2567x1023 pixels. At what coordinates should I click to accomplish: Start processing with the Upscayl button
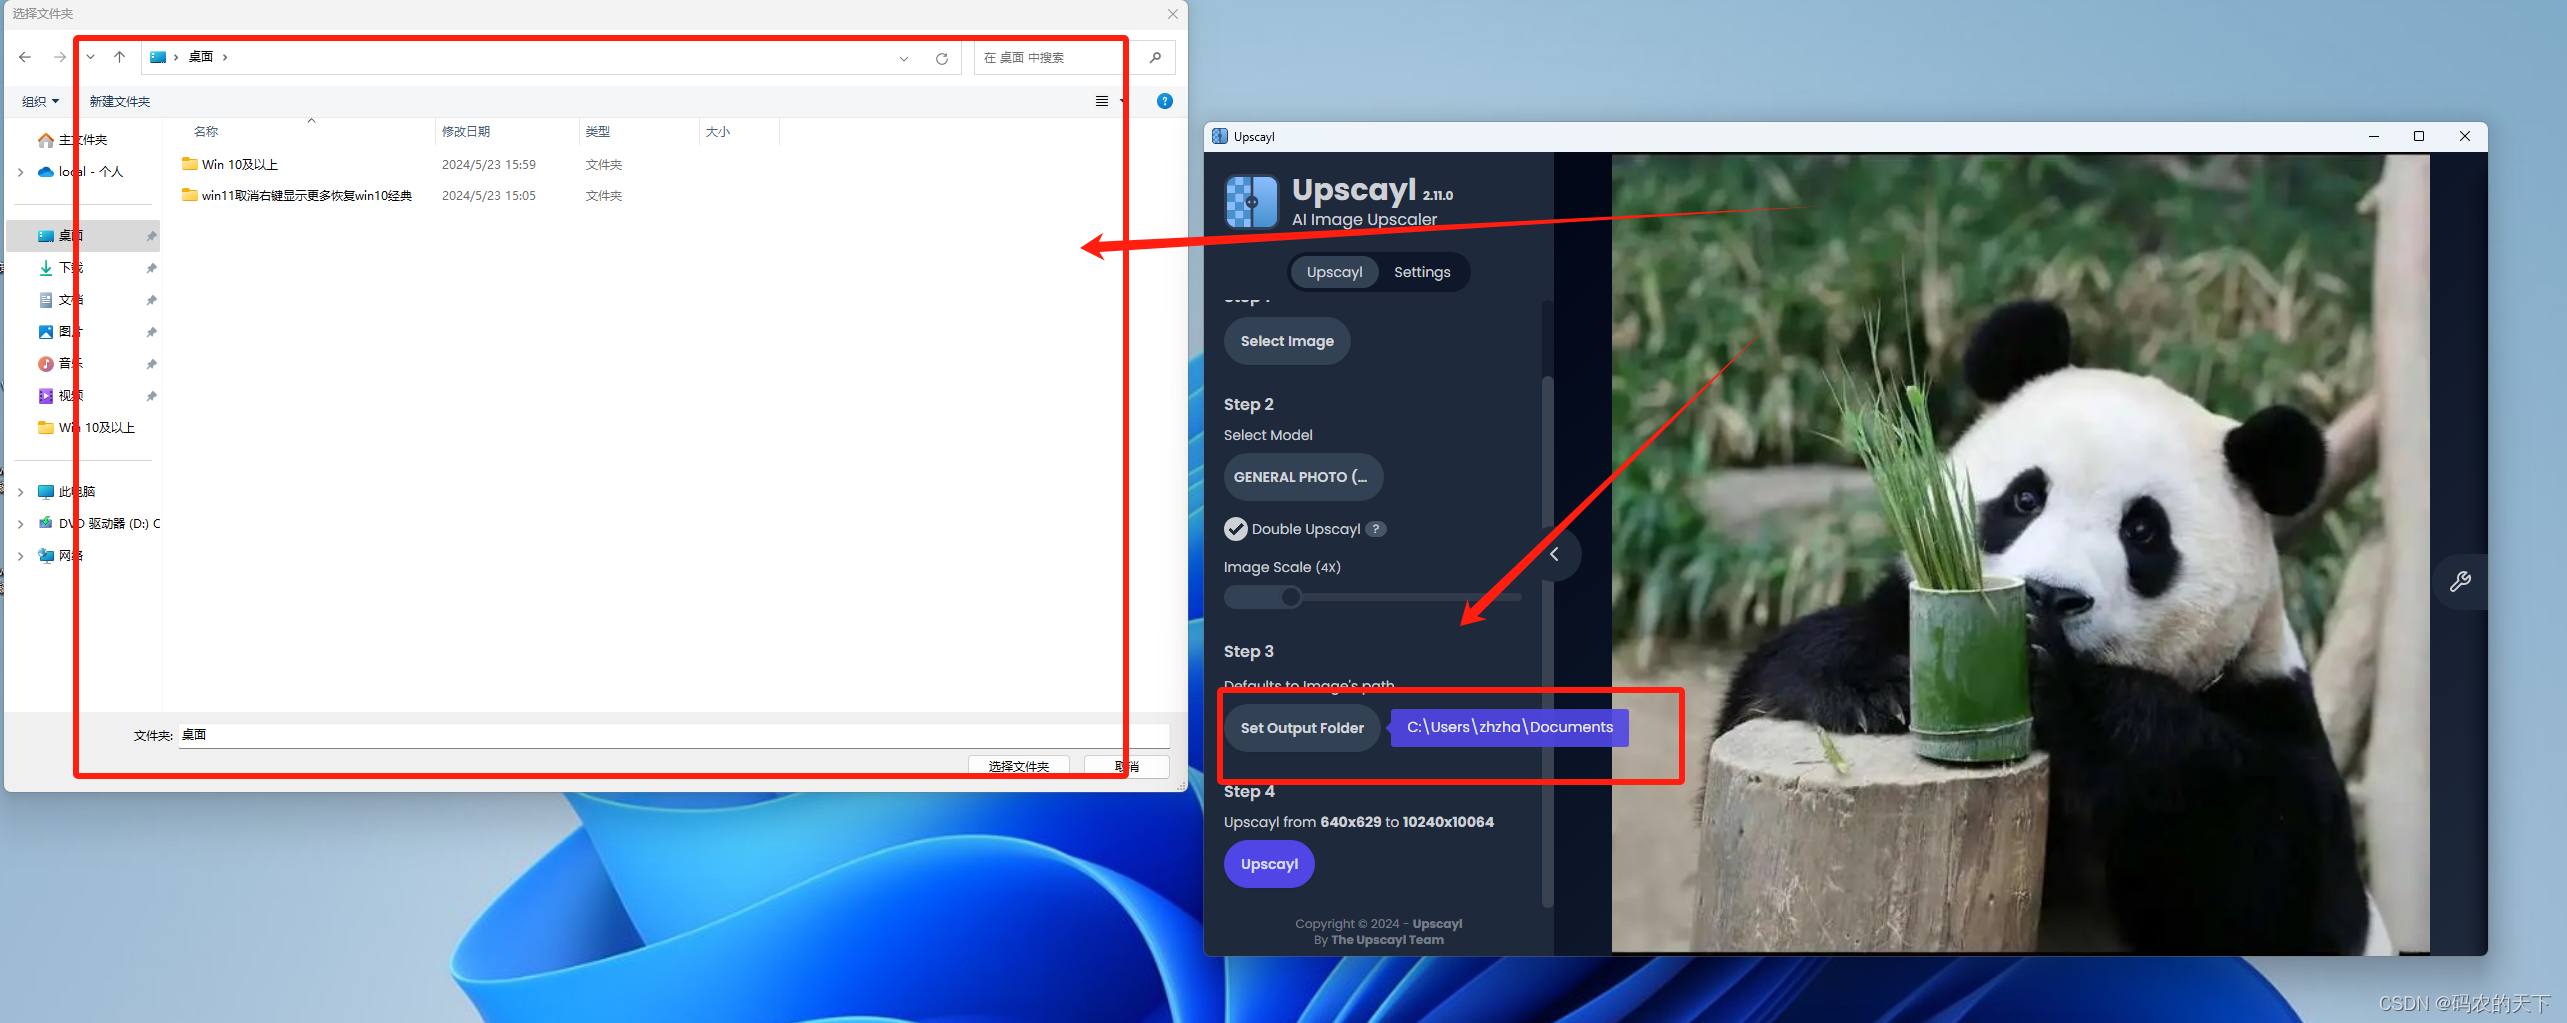[x=1269, y=864]
